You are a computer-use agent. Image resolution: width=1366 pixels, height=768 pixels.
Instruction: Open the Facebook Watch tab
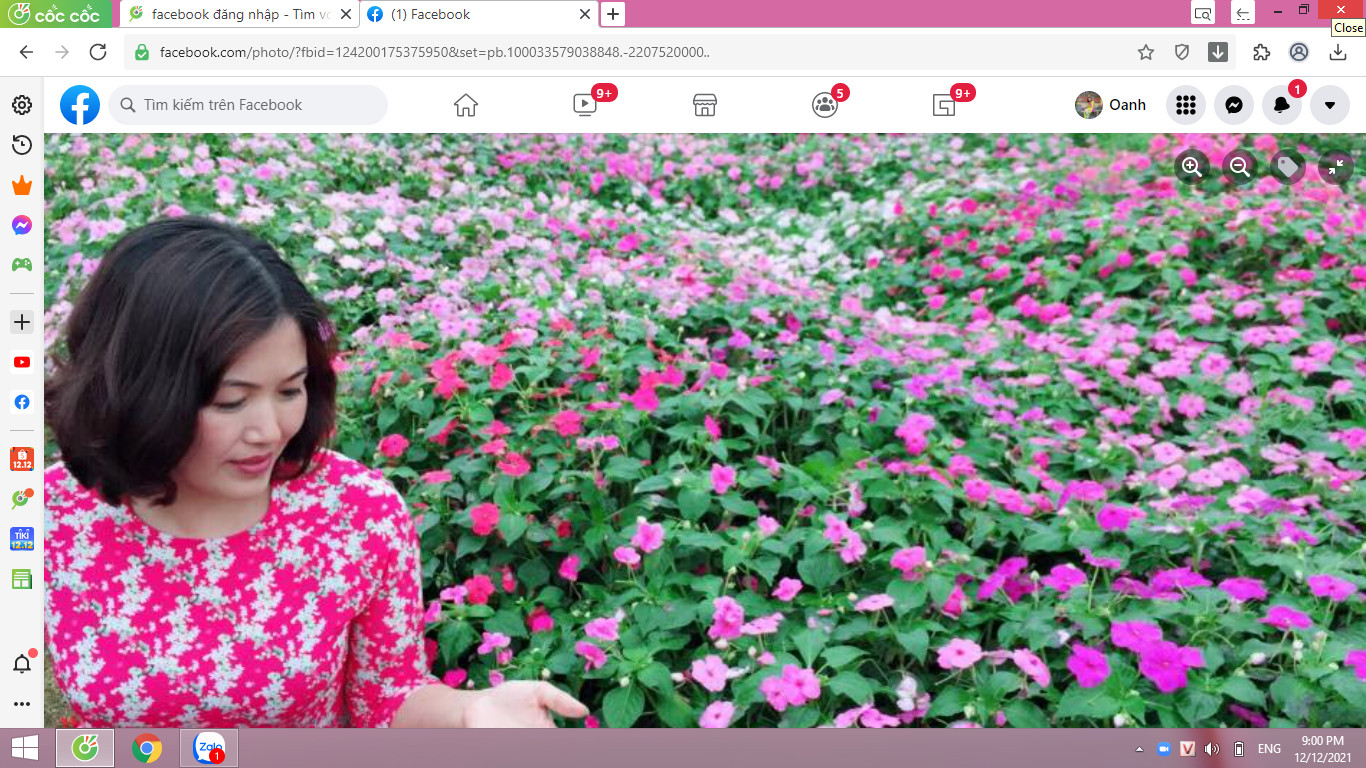pos(585,105)
